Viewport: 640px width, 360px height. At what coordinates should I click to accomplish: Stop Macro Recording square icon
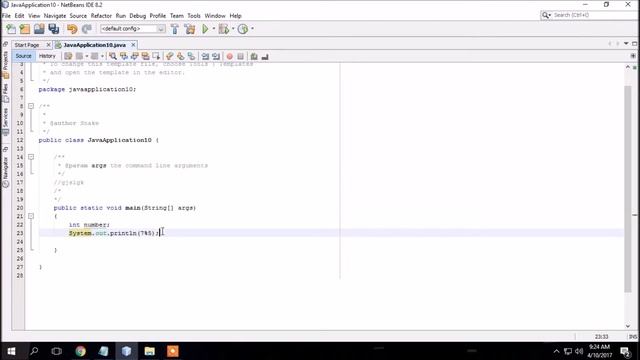point(240,56)
